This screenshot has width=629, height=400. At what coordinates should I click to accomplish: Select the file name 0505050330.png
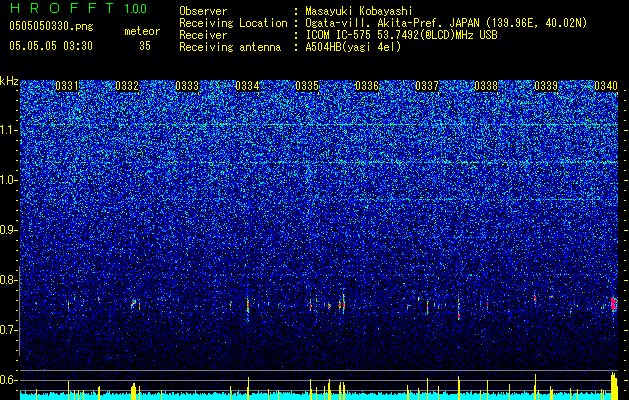coord(51,26)
